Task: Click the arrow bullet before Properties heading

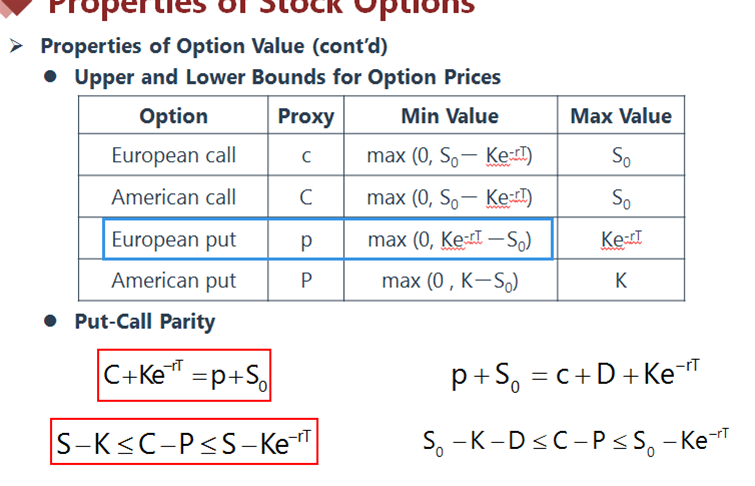Action: (x=16, y=46)
